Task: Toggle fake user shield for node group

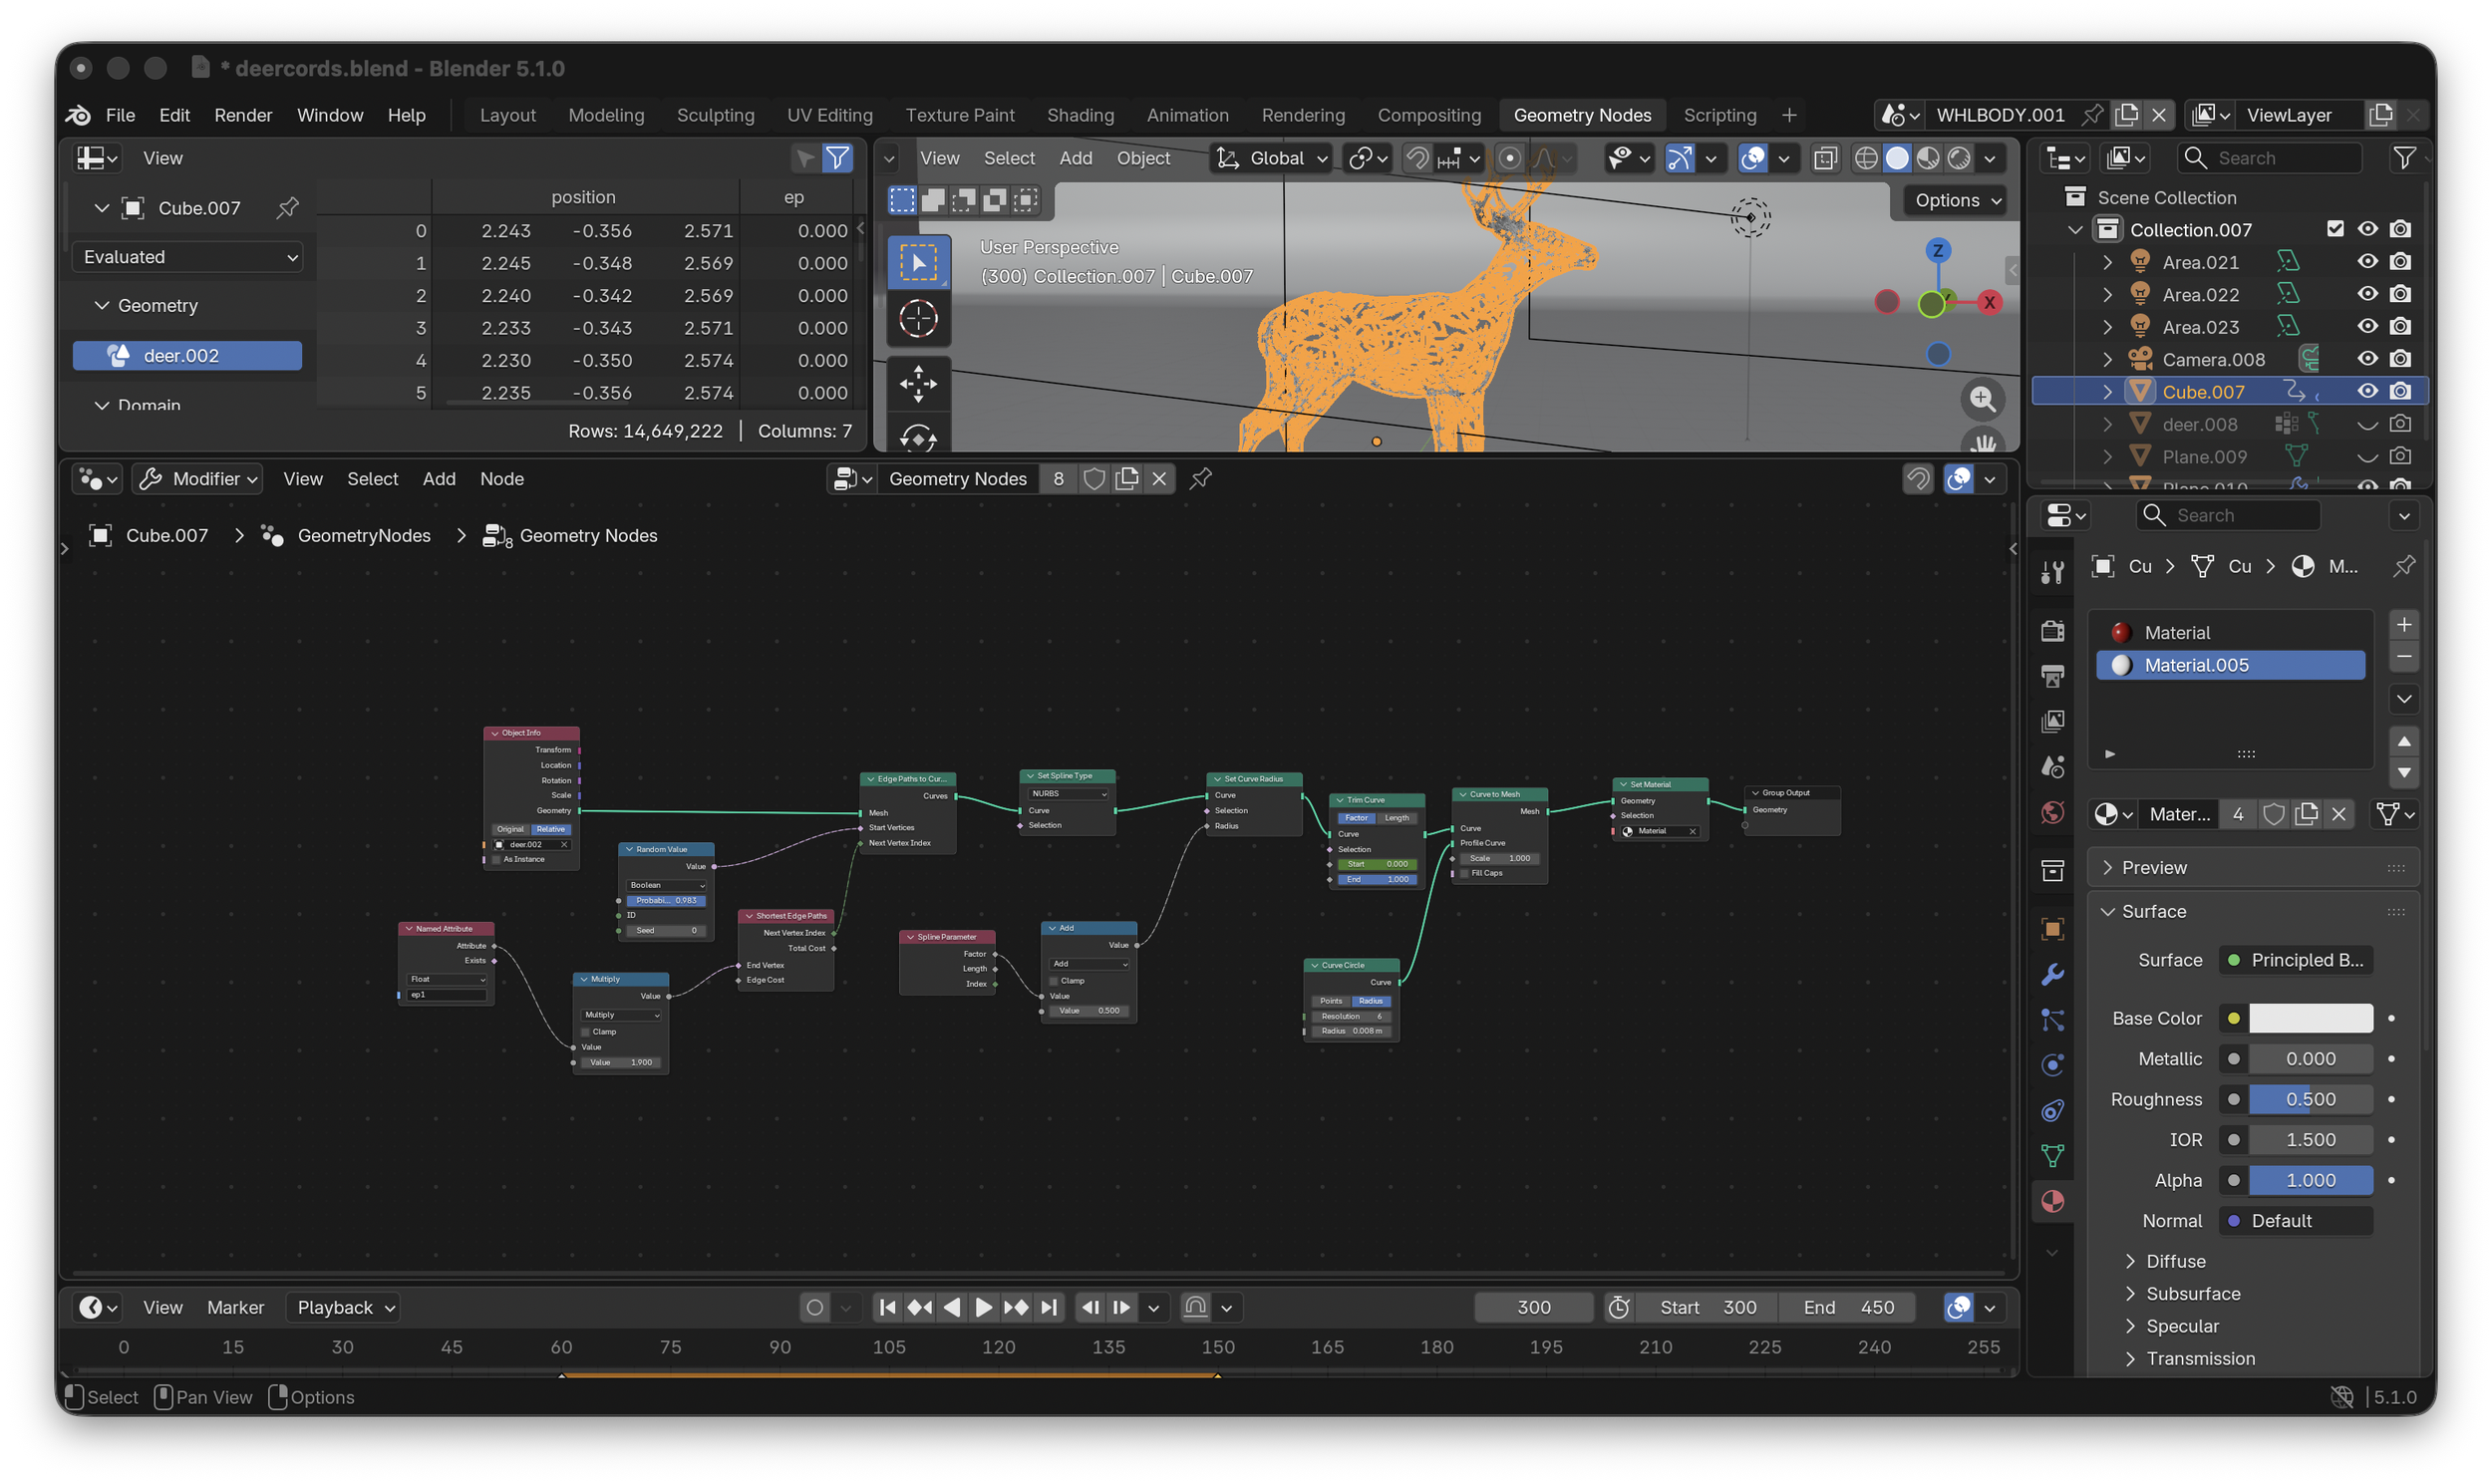Action: pos(1094,479)
